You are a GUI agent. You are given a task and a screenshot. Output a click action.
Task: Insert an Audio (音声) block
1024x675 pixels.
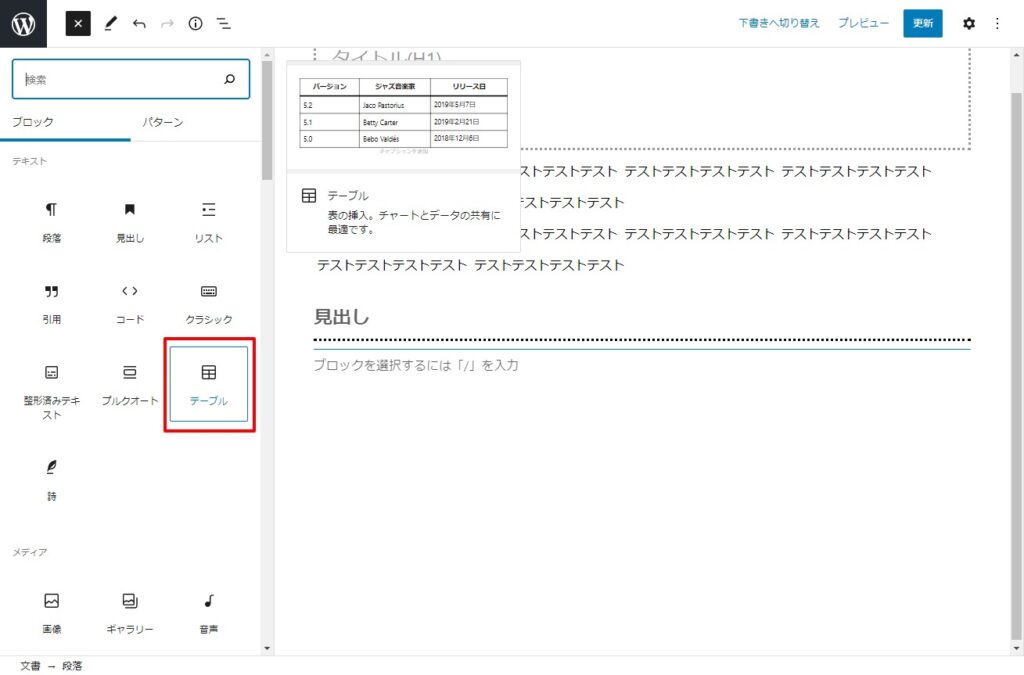tap(209, 612)
